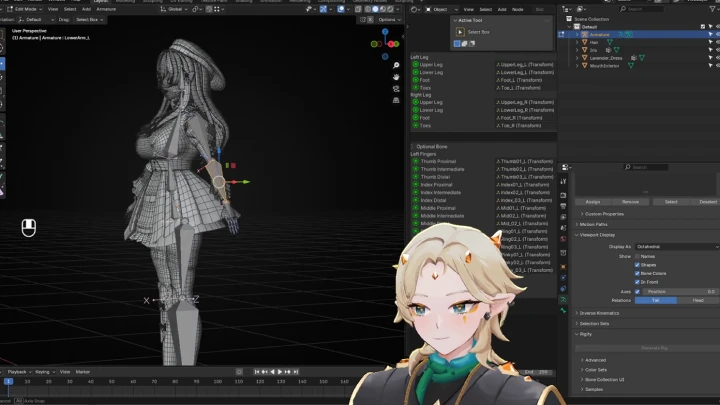
Task: Click the outliner filter funnel icon
Action: (x=713, y=9)
